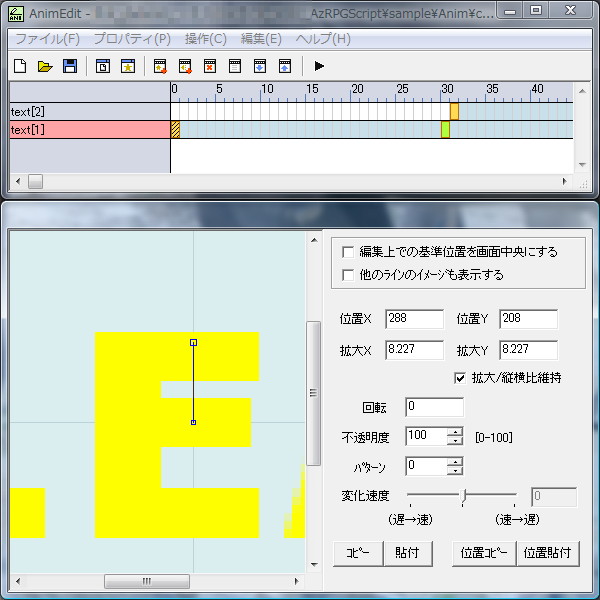Open an animation file via folder icon

[x=45, y=66]
